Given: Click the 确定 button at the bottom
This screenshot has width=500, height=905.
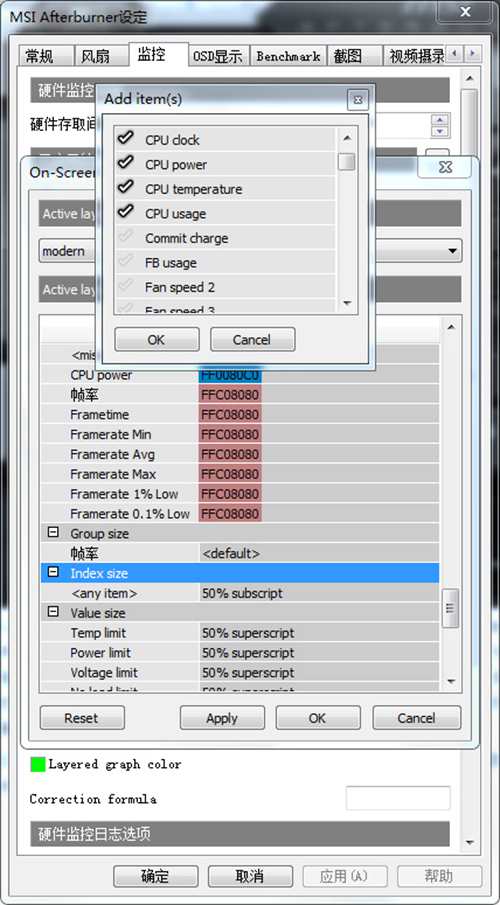Looking at the screenshot, I should [156, 876].
